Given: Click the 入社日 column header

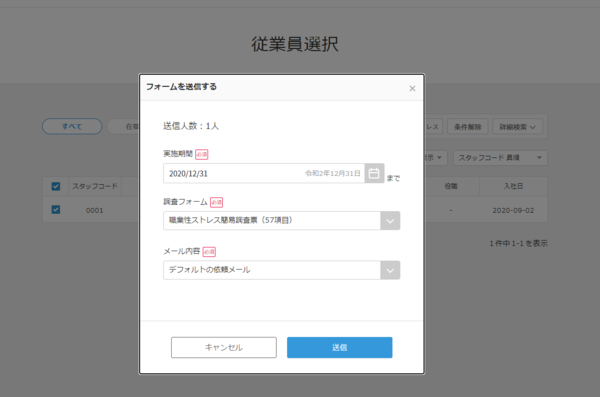Looking at the screenshot, I should pos(513,186).
